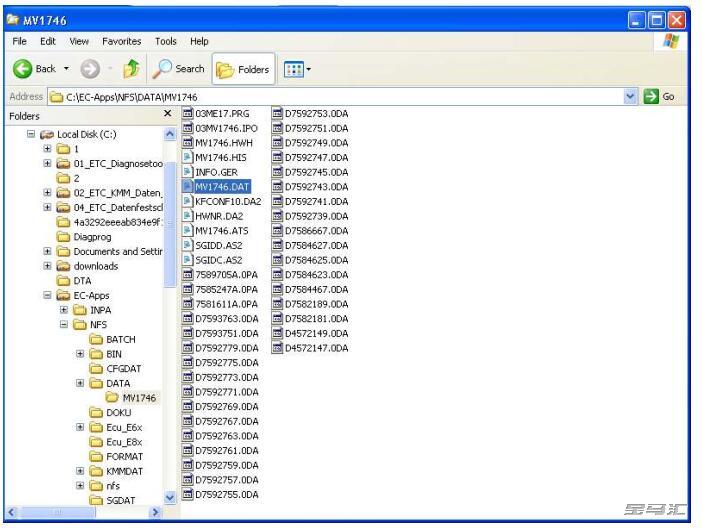Toggle the Folders pane button
This screenshot has height=532, width=702.
click(243, 69)
